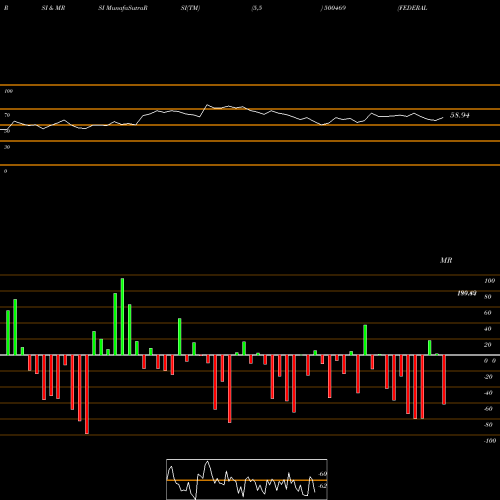Image resolution: width=500 pixels, height=500 pixels.
Task: Click the 'SI(TM)' header label
Action: pos(190,8)
